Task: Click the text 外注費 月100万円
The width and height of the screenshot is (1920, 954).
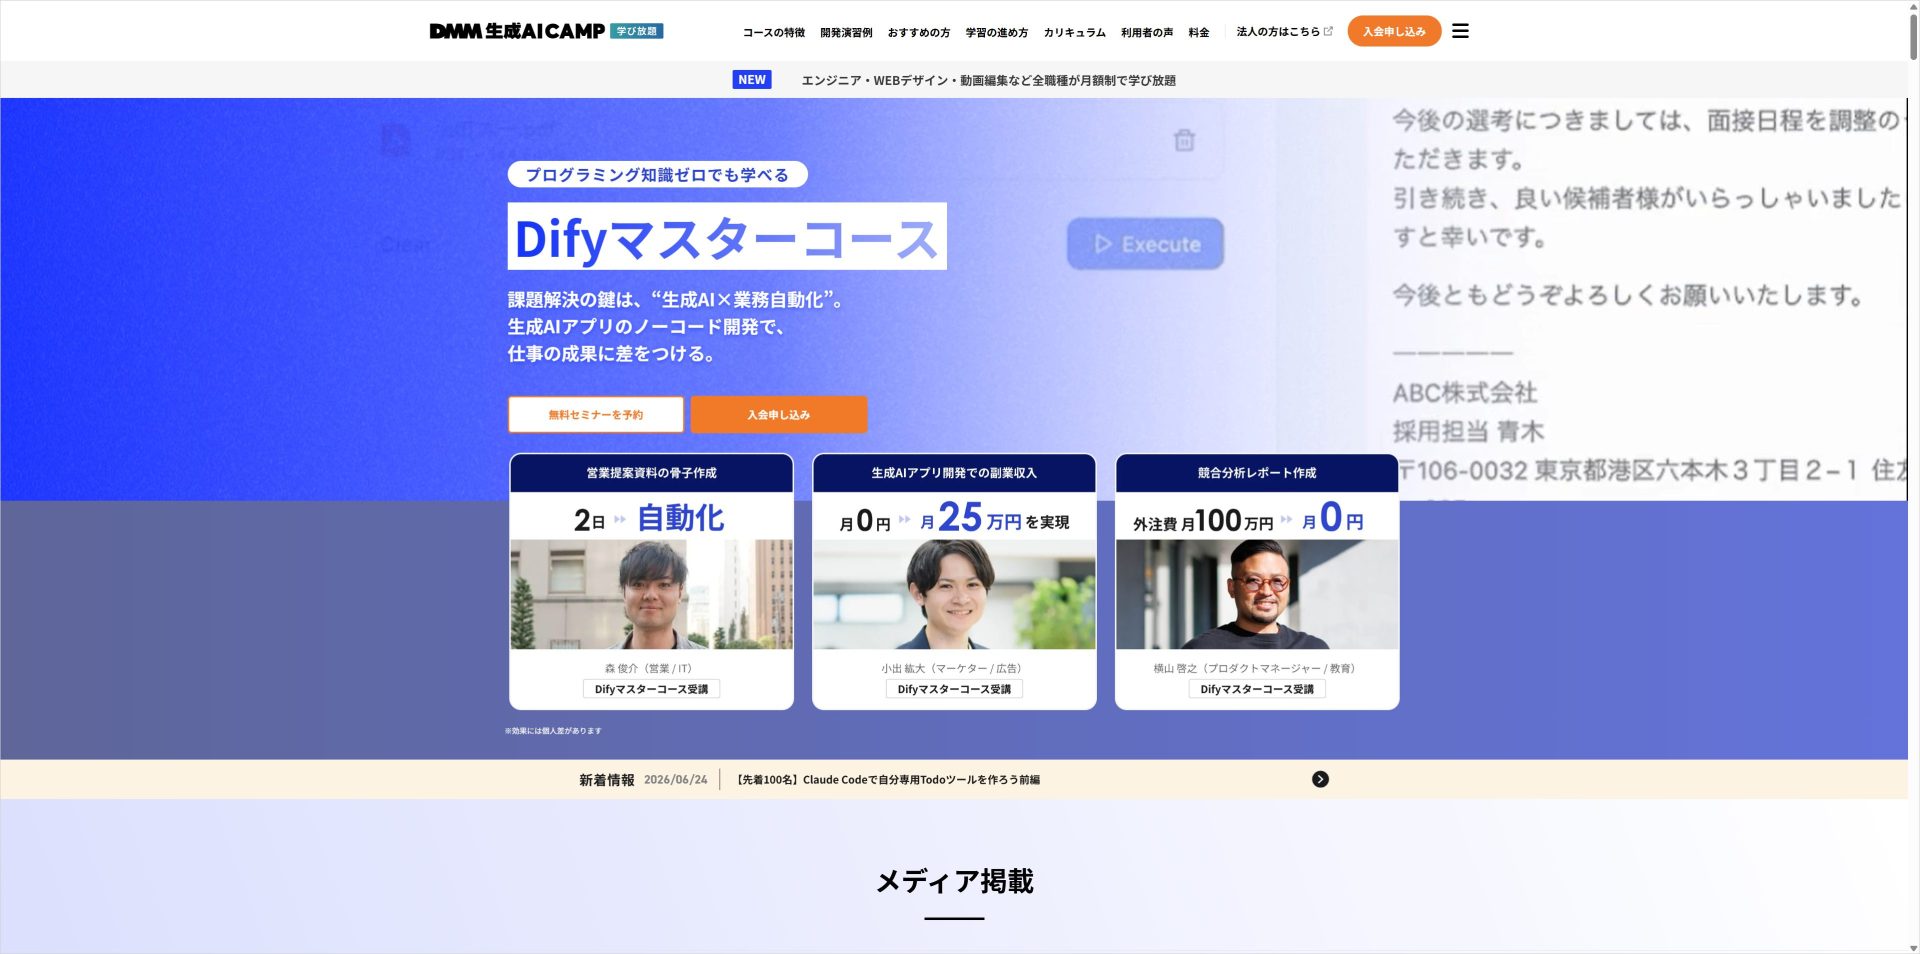Action: coord(1203,521)
